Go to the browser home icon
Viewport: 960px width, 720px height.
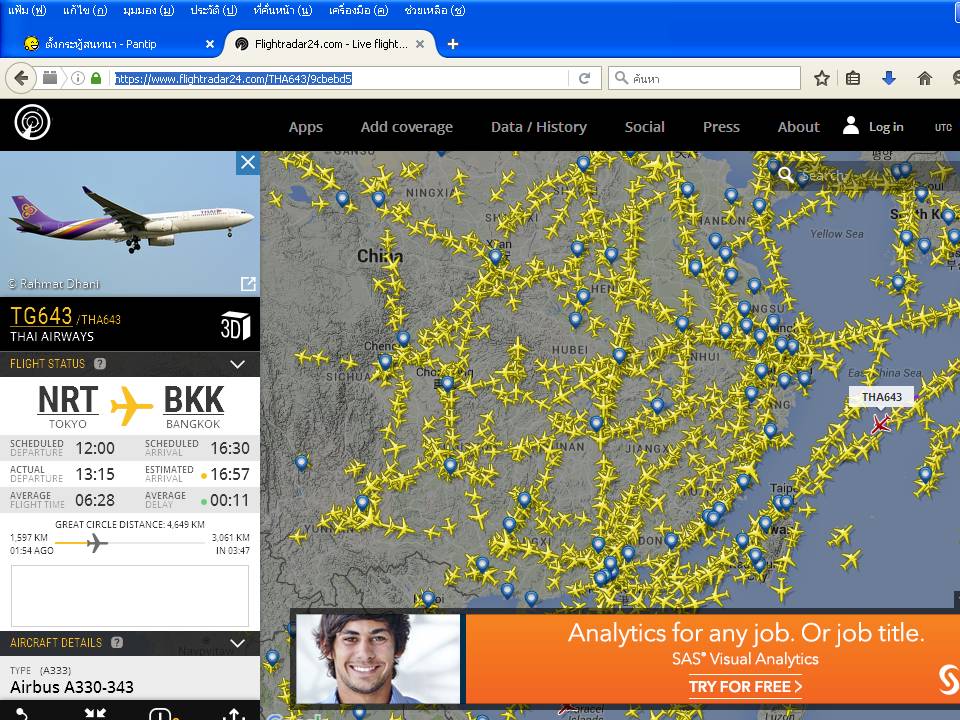click(924, 78)
